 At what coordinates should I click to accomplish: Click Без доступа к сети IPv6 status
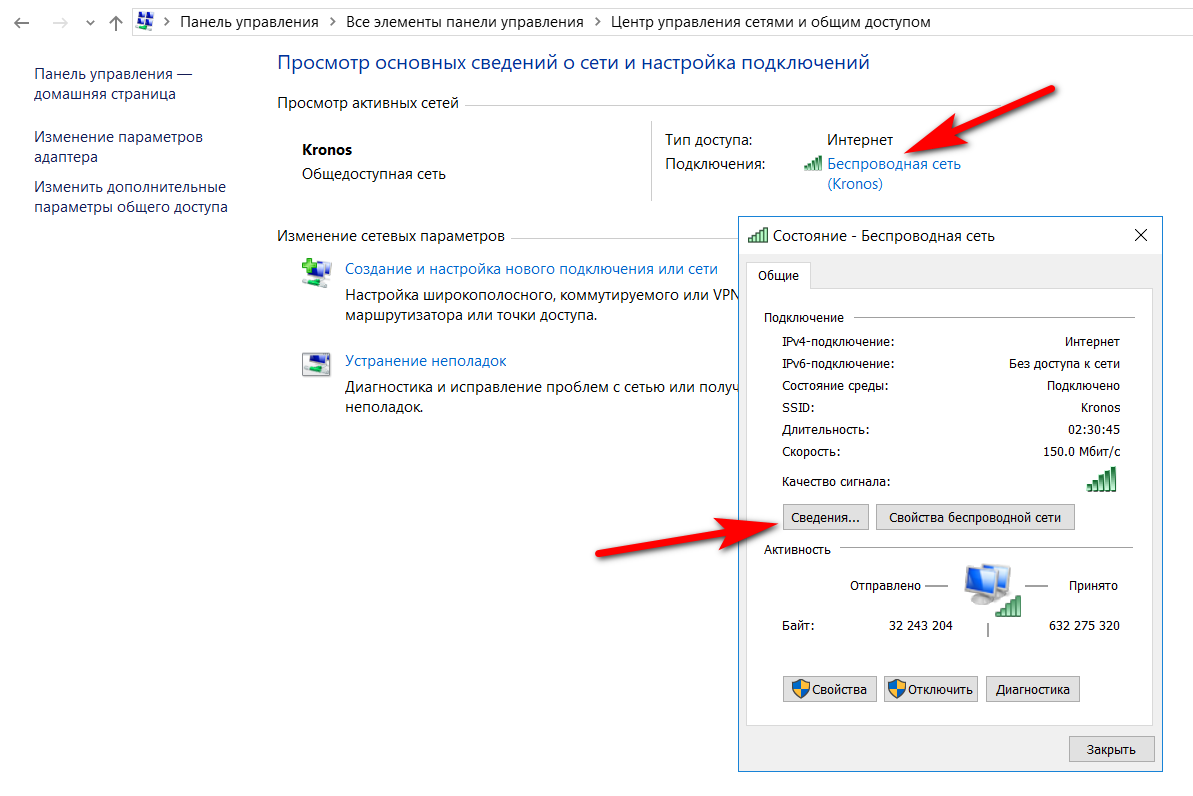tap(1064, 364)
